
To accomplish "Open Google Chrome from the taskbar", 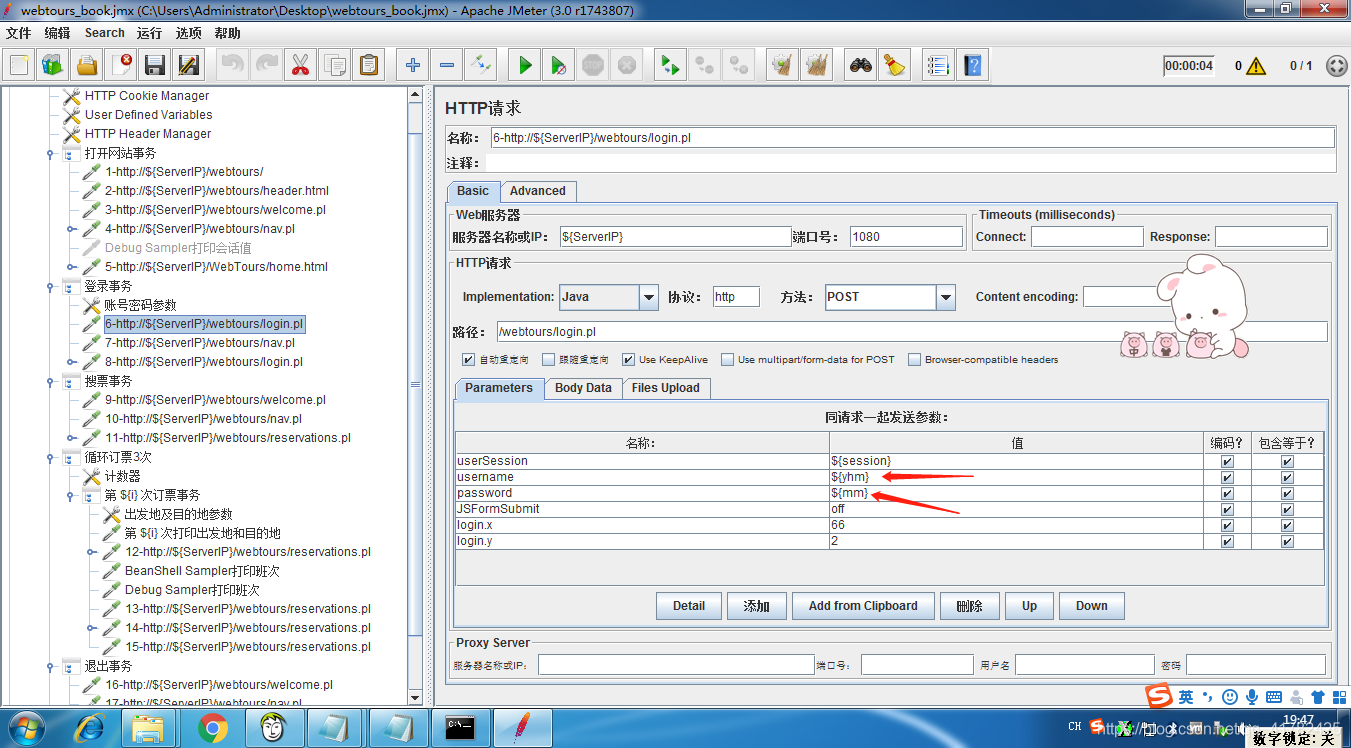I will point(212,729).
